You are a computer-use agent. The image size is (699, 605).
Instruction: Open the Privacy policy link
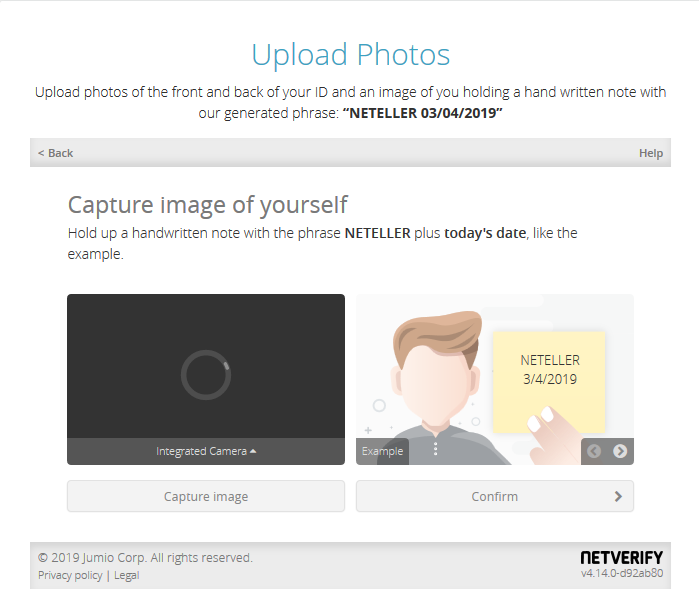(x=70, y=575)
